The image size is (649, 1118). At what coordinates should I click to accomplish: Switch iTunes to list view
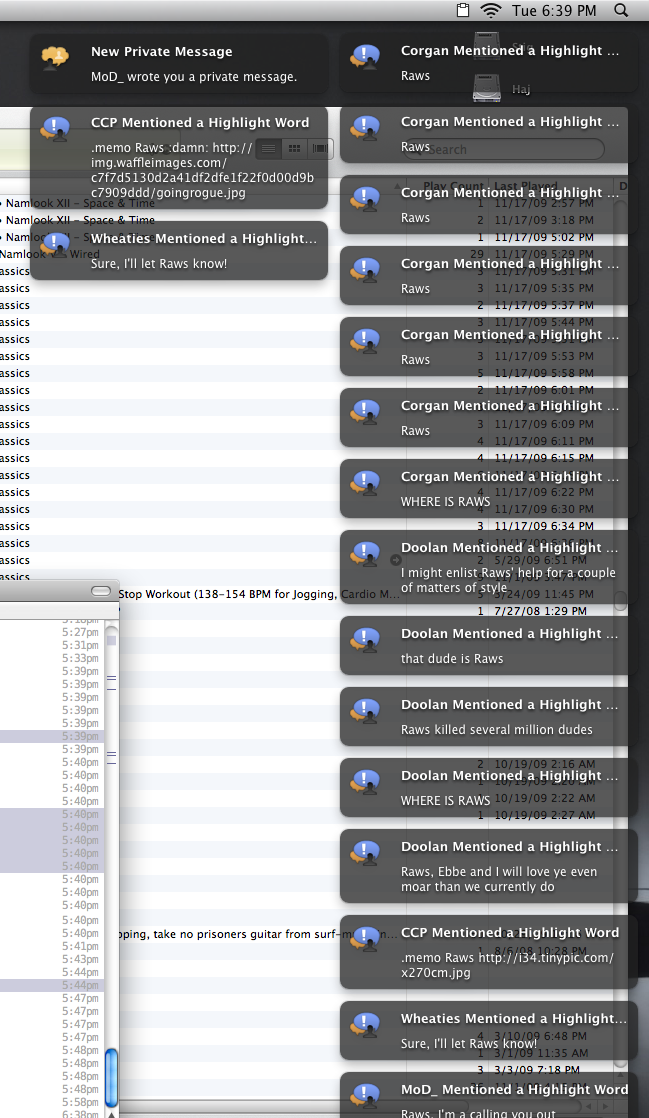tap(268, 148)
